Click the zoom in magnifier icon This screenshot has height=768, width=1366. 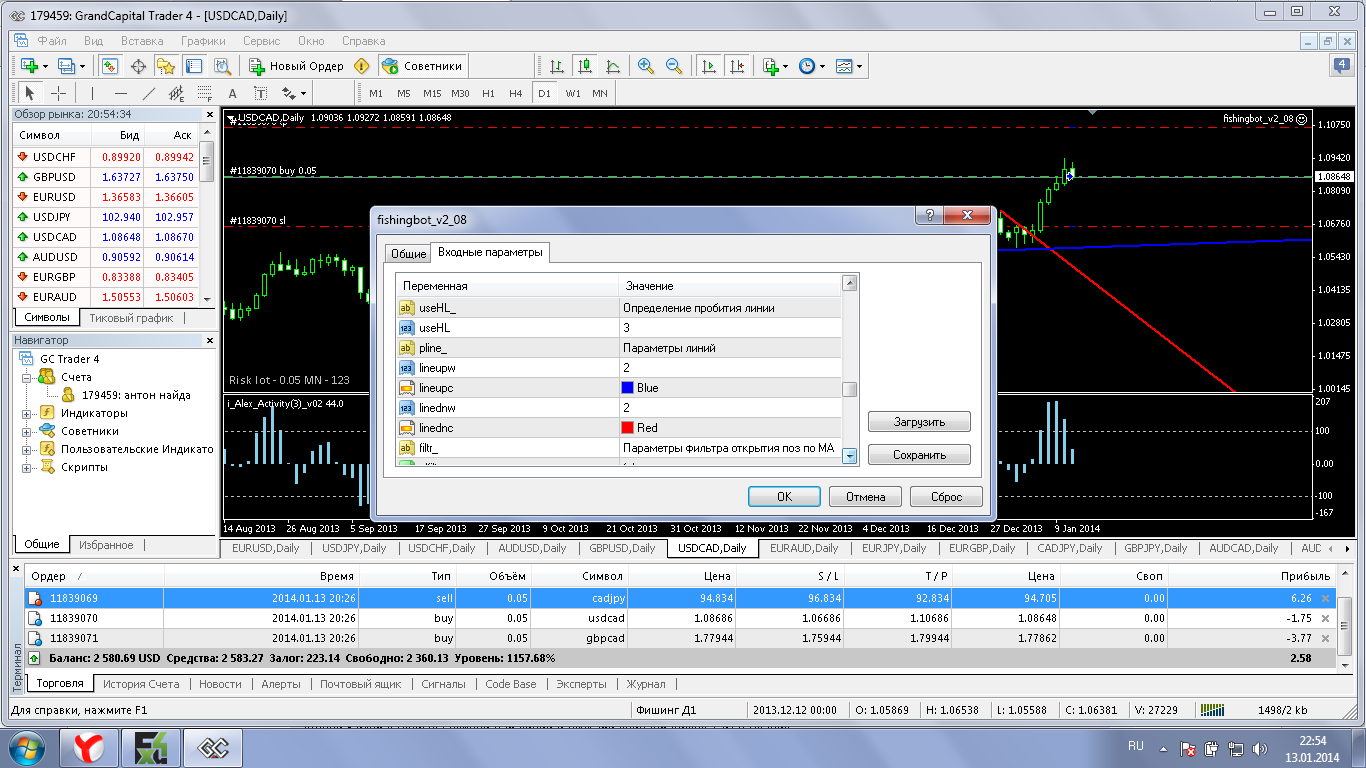(x=646, y=66)
